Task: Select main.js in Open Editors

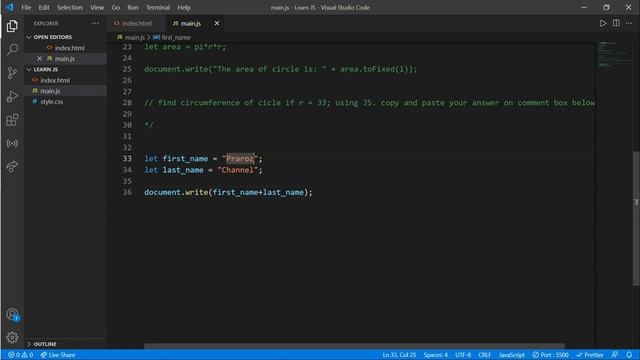Action: [65, 58]
